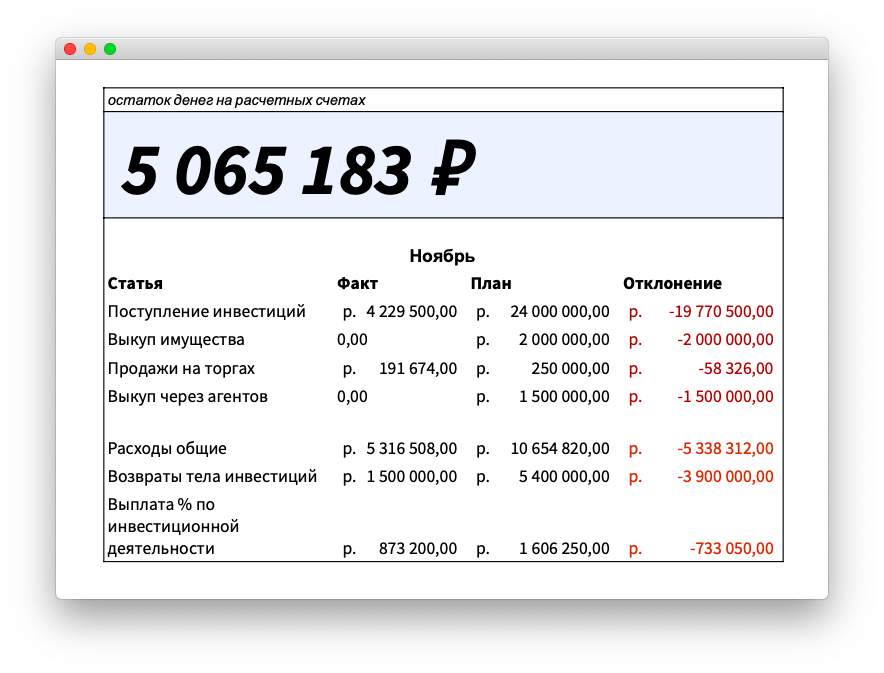This screenshot has height=673, width=884.
Task: Select the 'остаток денег на расчетных счетах' caption
Action: (236, 100)
